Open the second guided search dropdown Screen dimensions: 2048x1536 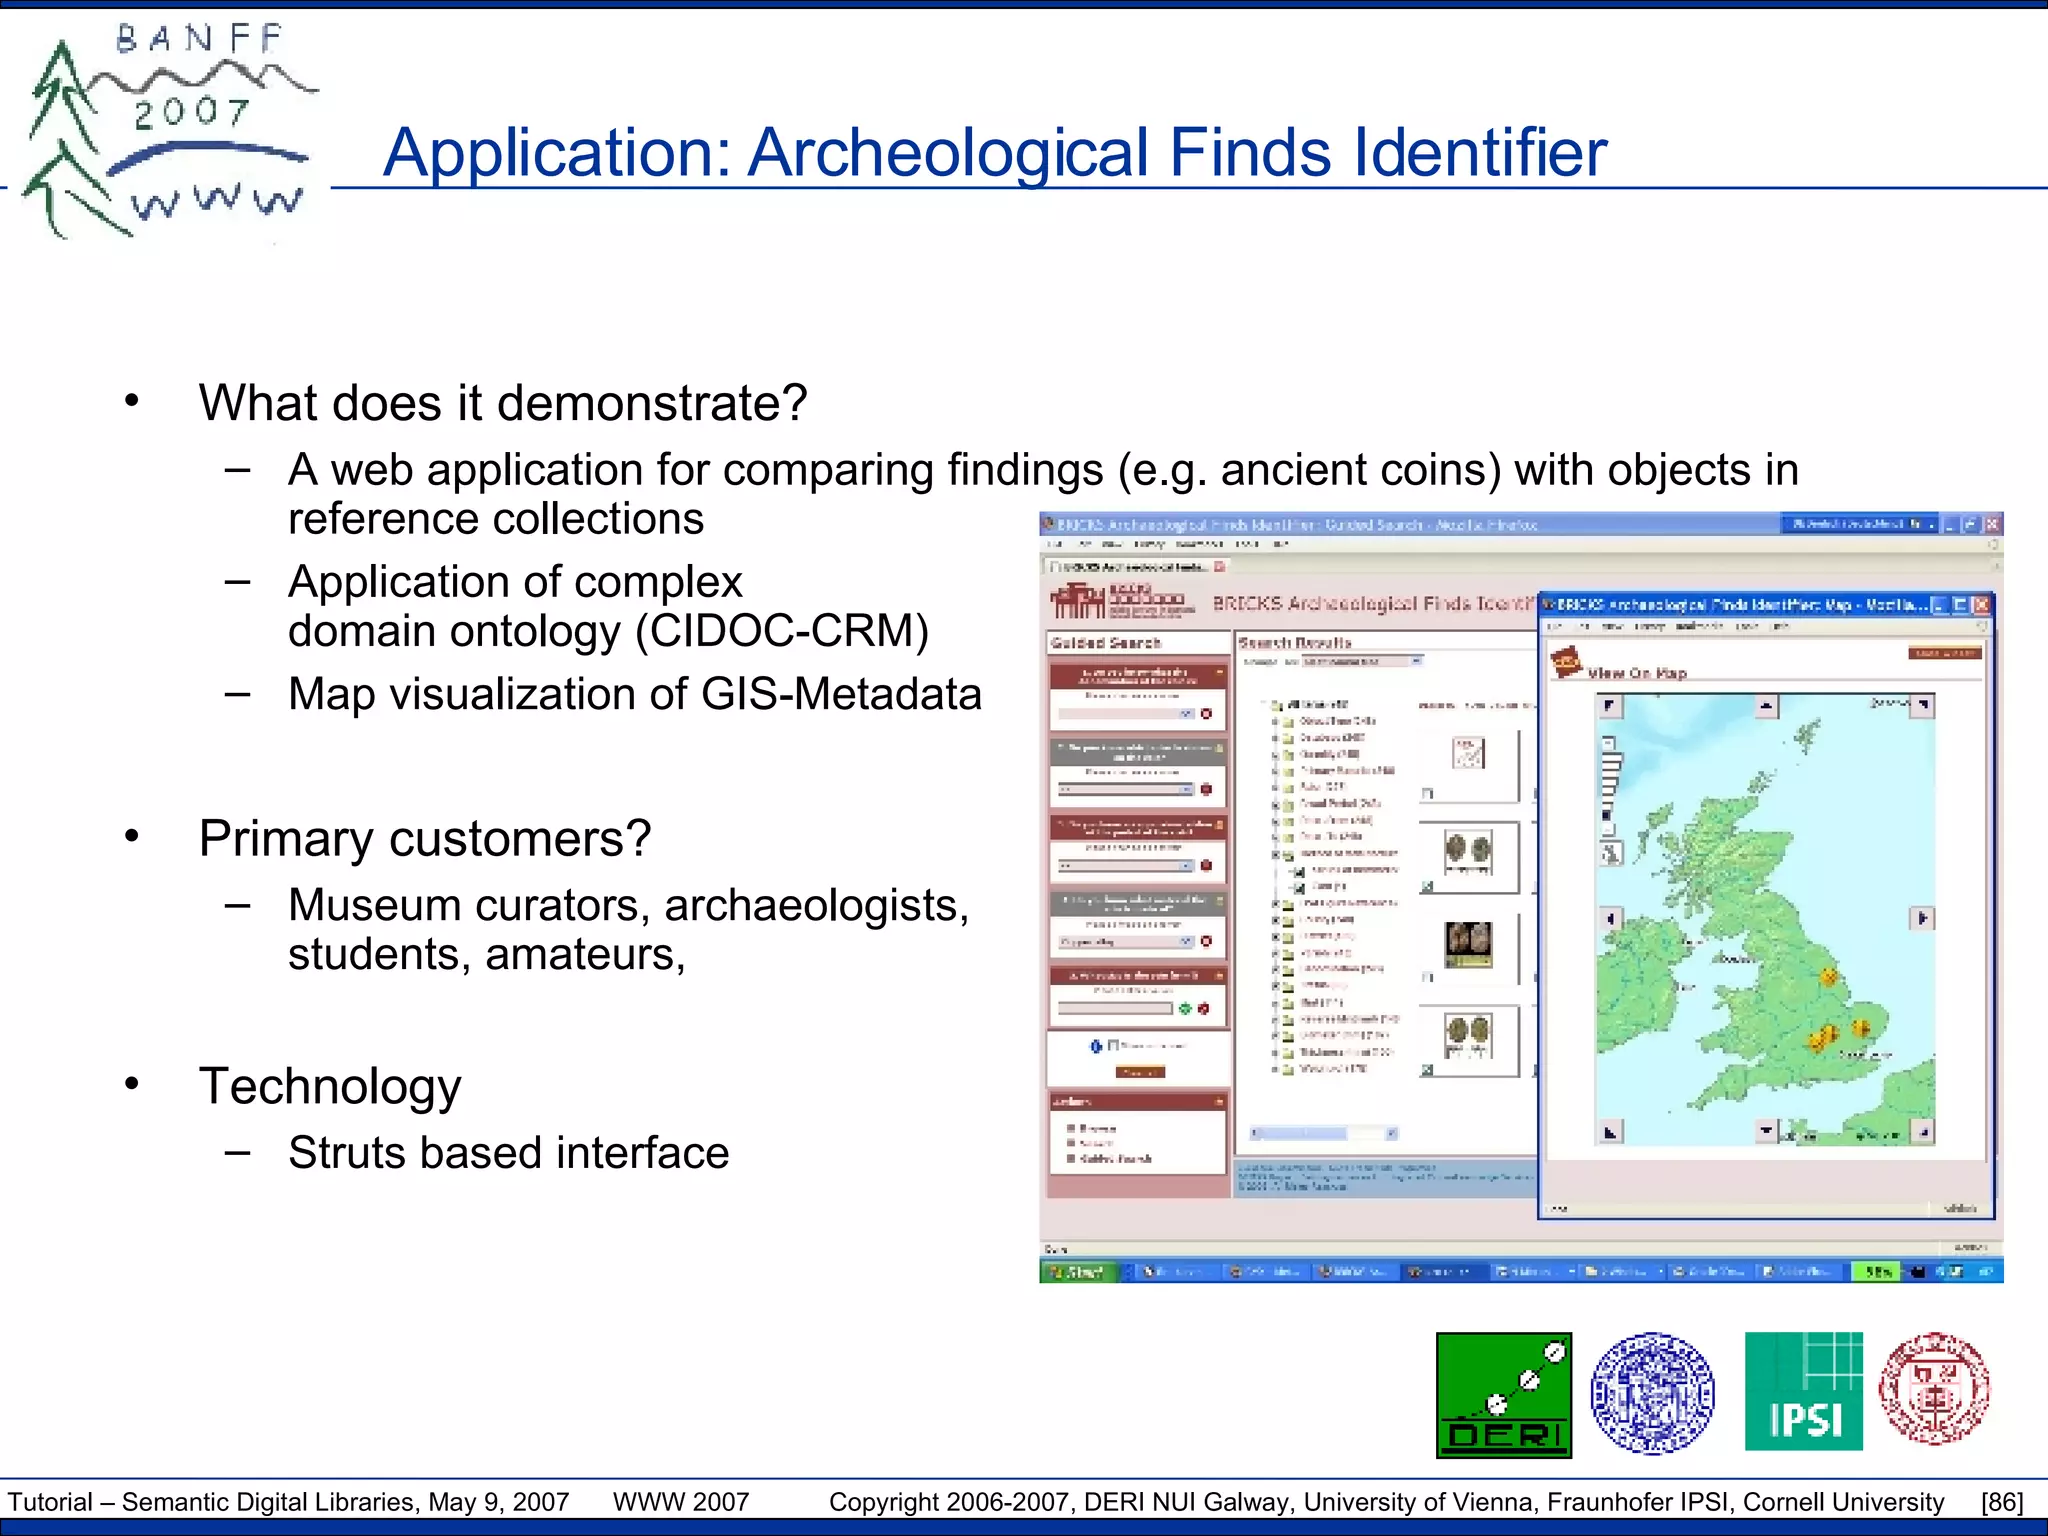(1125, 789)
